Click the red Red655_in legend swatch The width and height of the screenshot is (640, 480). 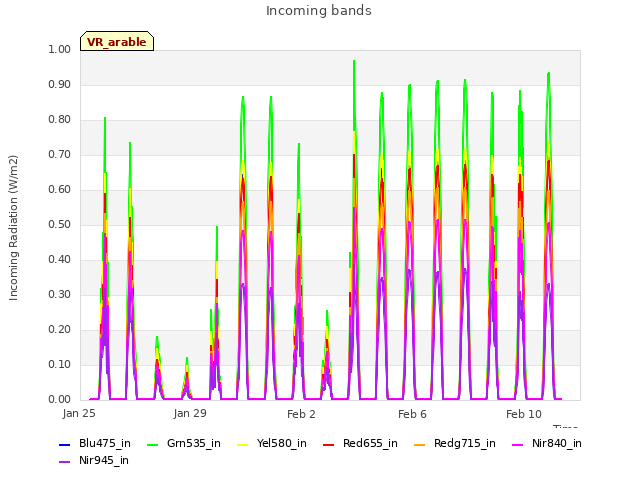coord(329,444)
